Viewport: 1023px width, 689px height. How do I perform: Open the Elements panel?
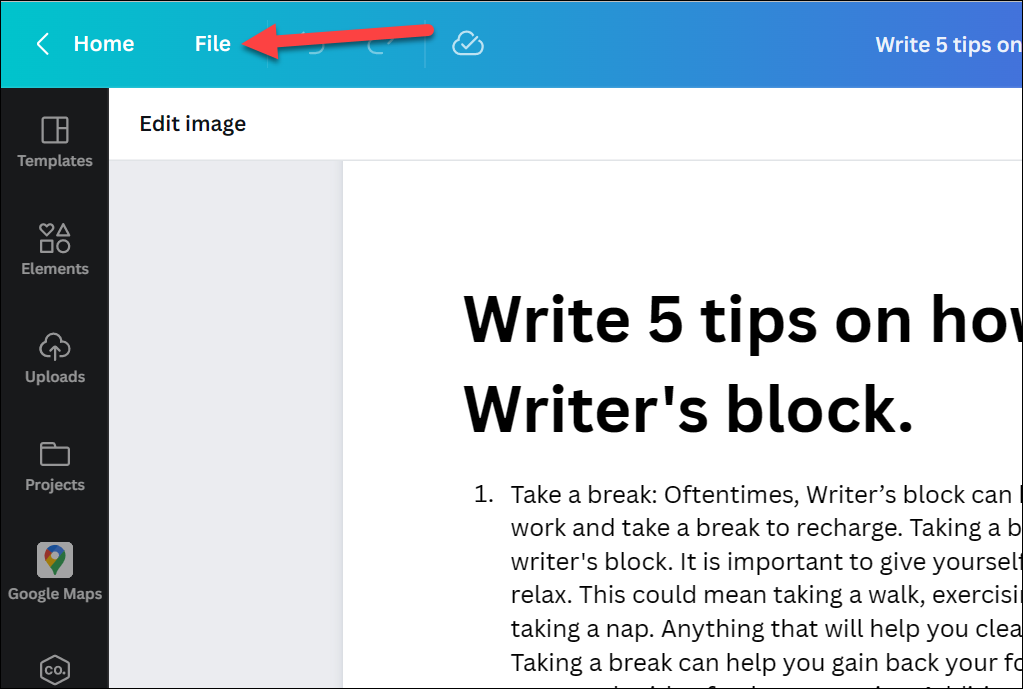[55, 249]
